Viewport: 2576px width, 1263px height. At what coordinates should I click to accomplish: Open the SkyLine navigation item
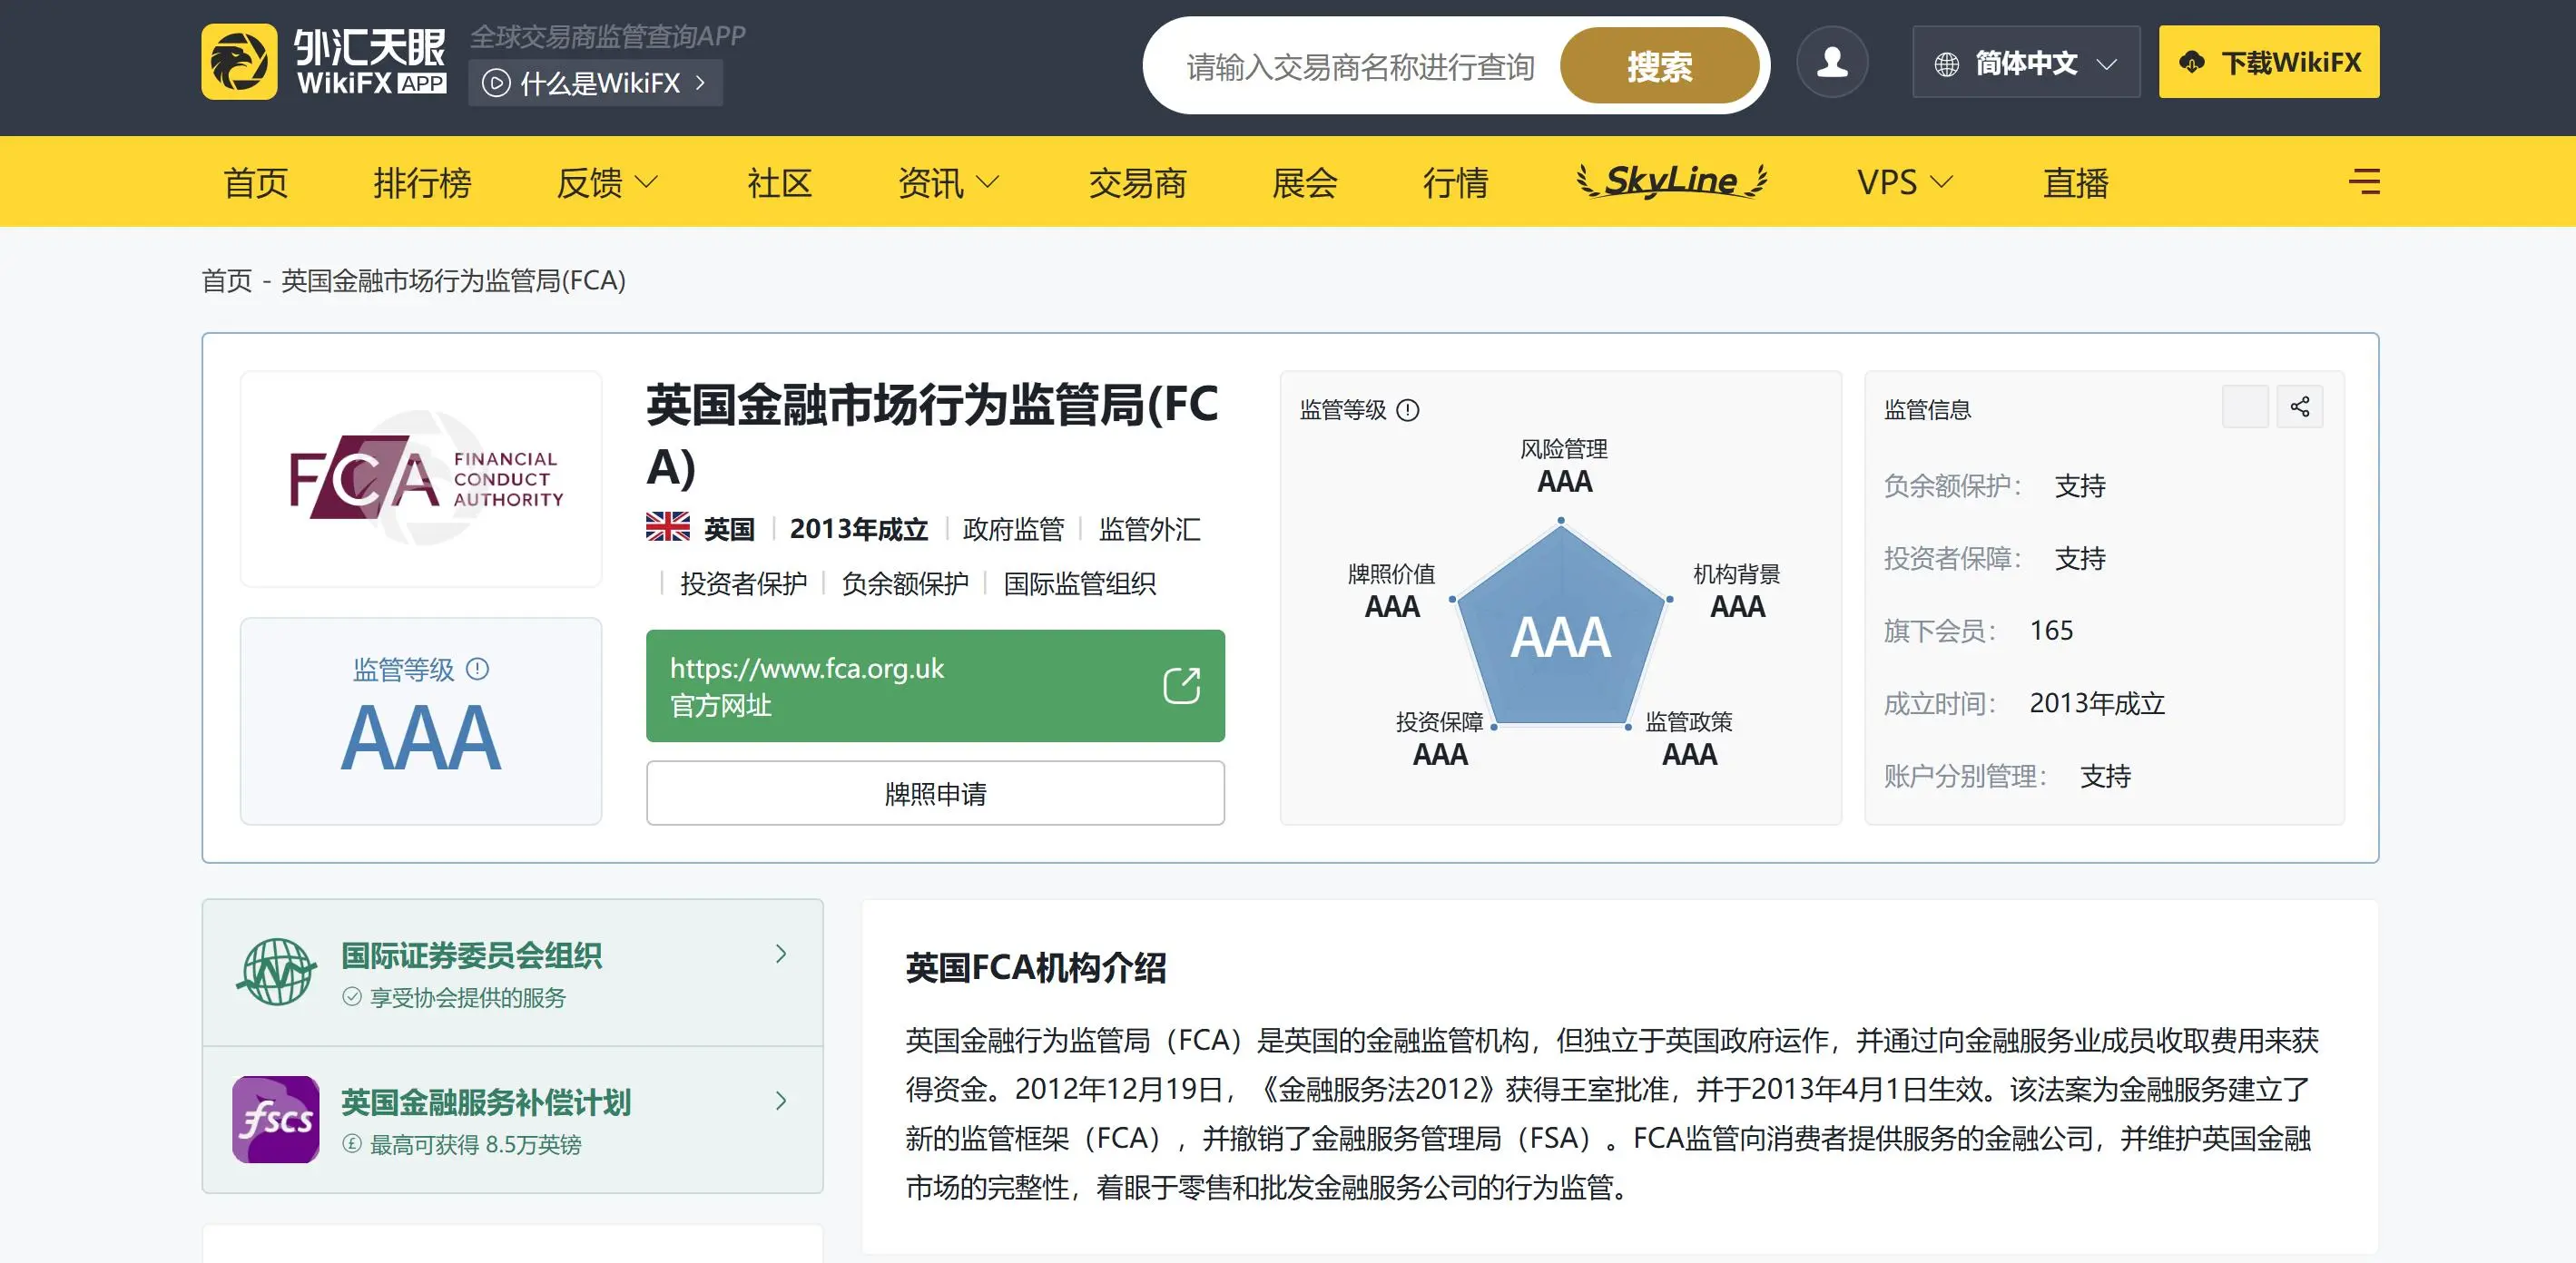[x=1671, y=181]
